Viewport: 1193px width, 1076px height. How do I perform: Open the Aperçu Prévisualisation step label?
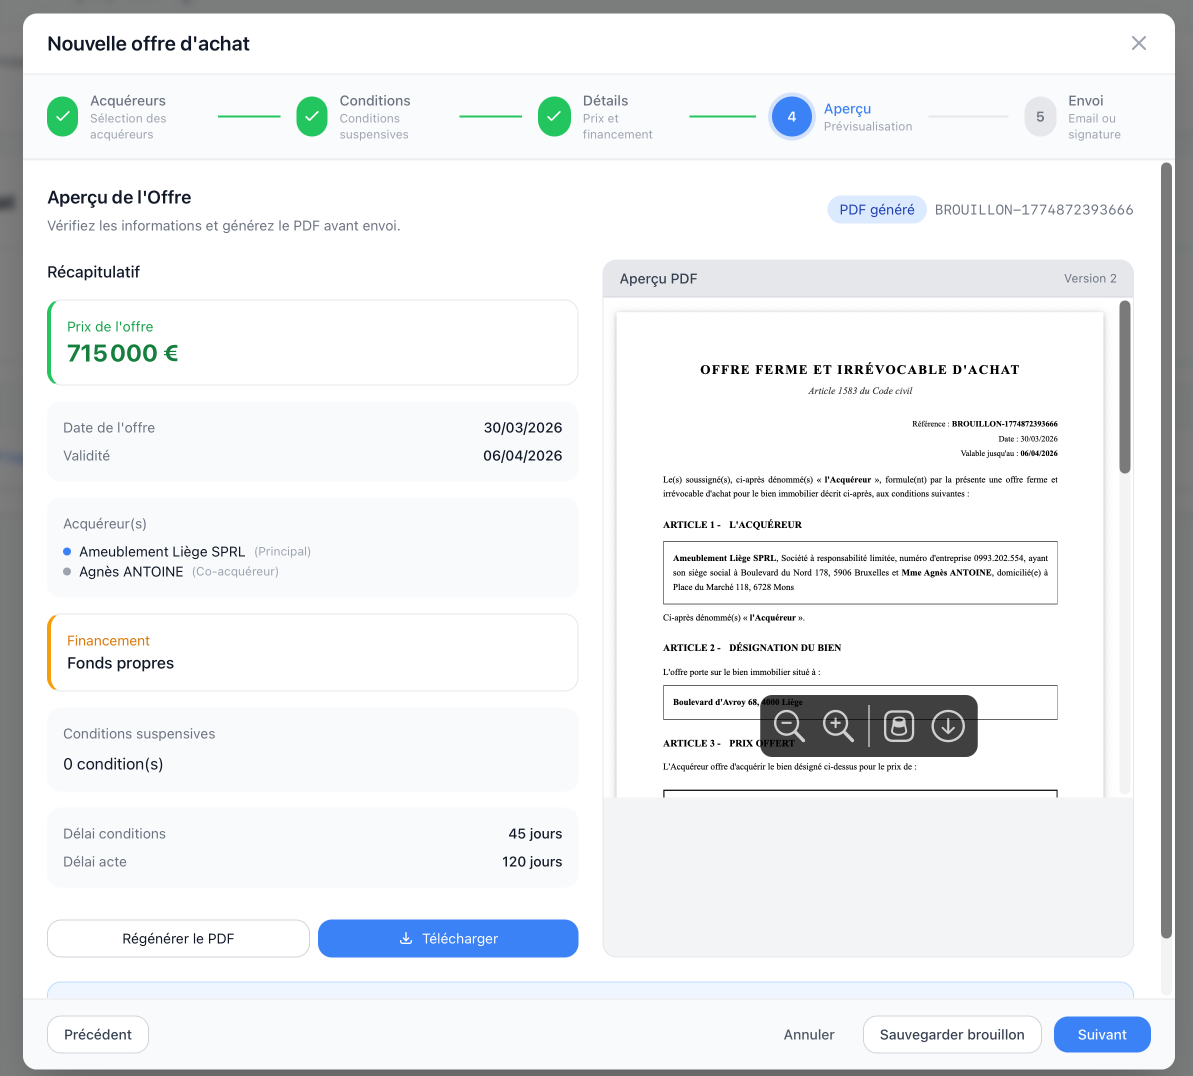[867, 116]
